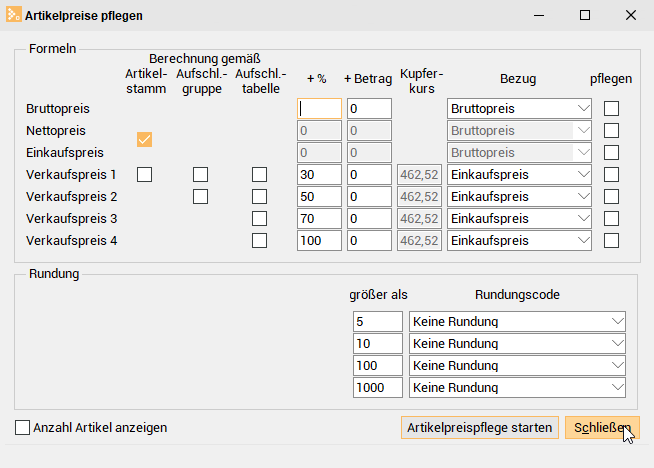Minimize the dialog window
The image size is (654, 468).
tap(539, 15)
